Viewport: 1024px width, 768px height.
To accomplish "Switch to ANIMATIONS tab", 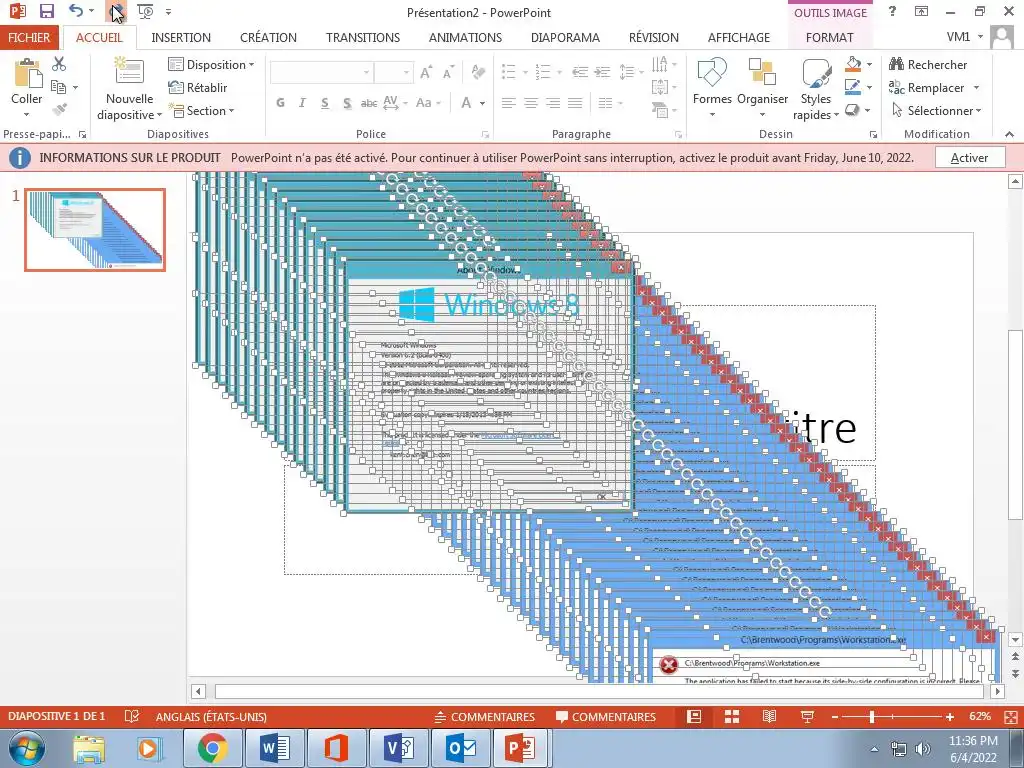I will click(x=465, y=37).
